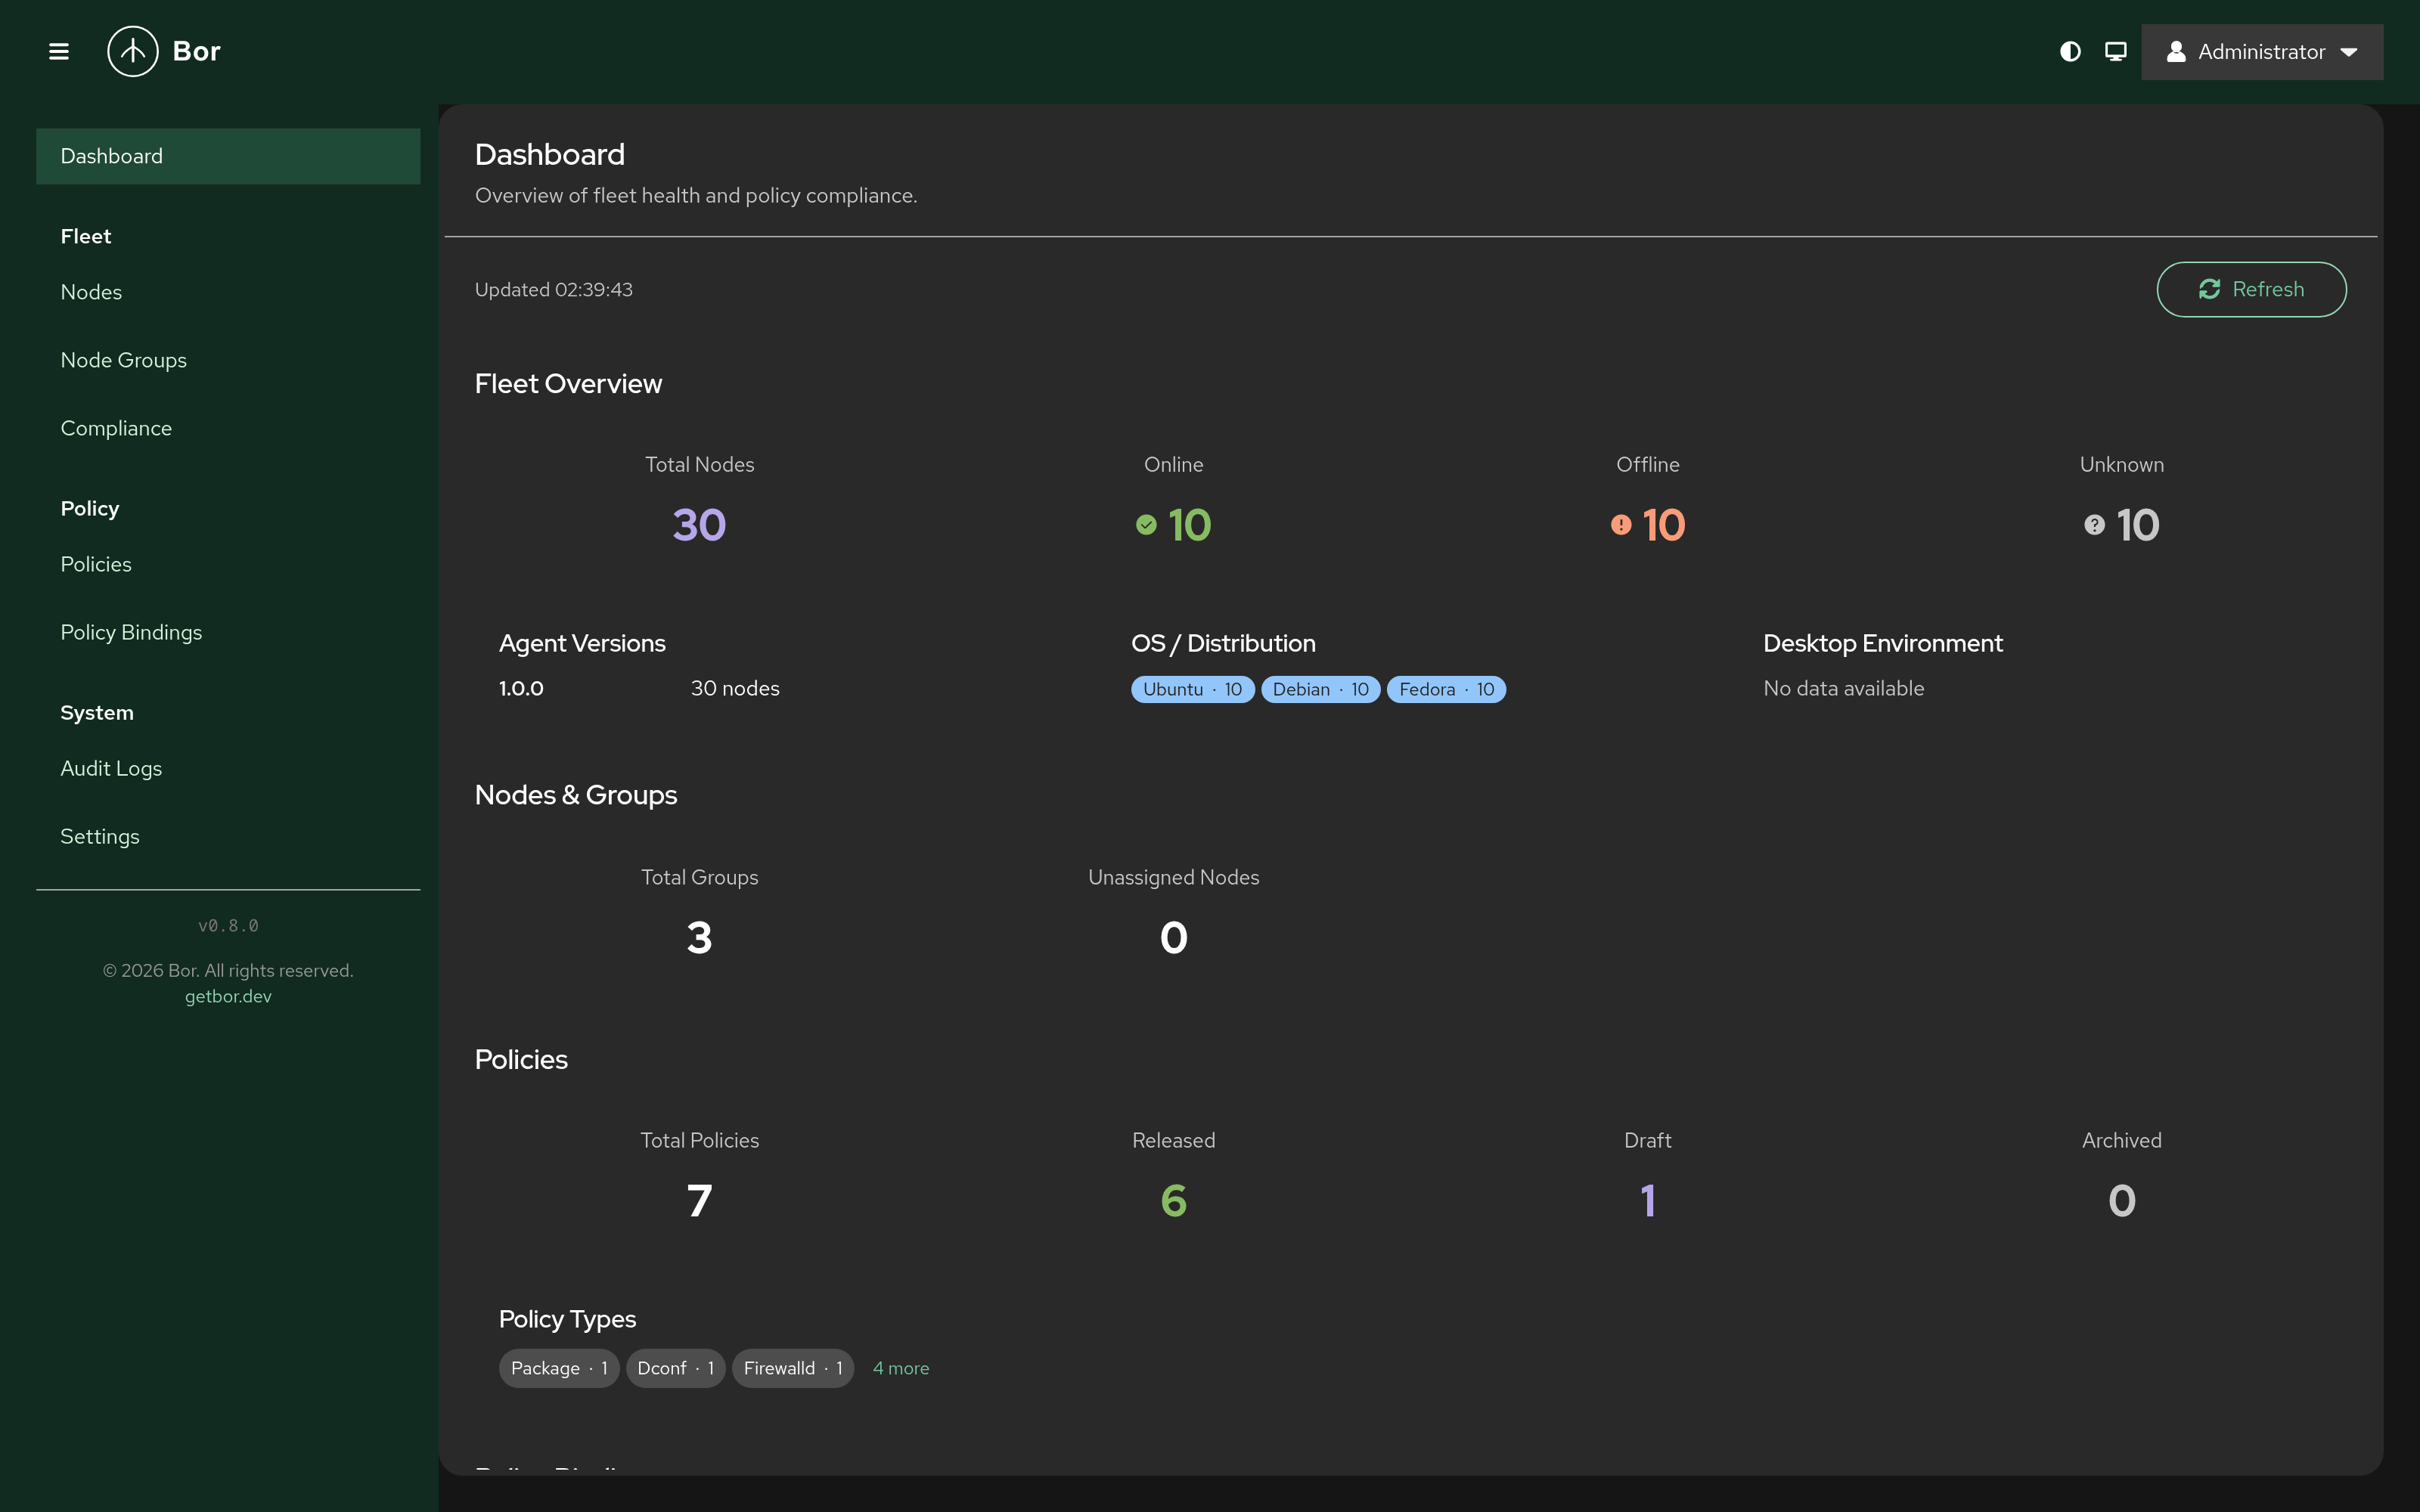Click the Fedora · 10 distribution tag
This screenshot has height=1512, width=2420.
point(1446,689)
